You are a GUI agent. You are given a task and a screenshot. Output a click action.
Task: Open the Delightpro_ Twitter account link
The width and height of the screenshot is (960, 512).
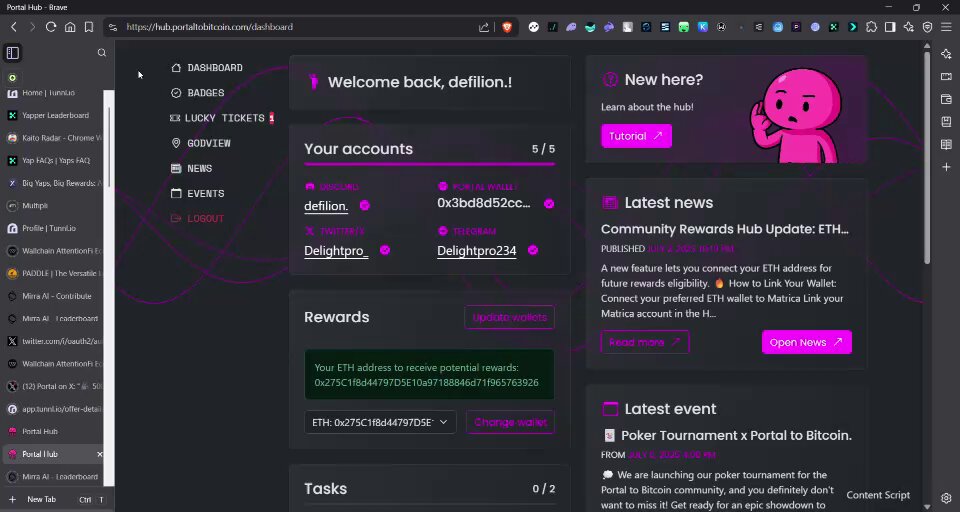pos(336,250)
